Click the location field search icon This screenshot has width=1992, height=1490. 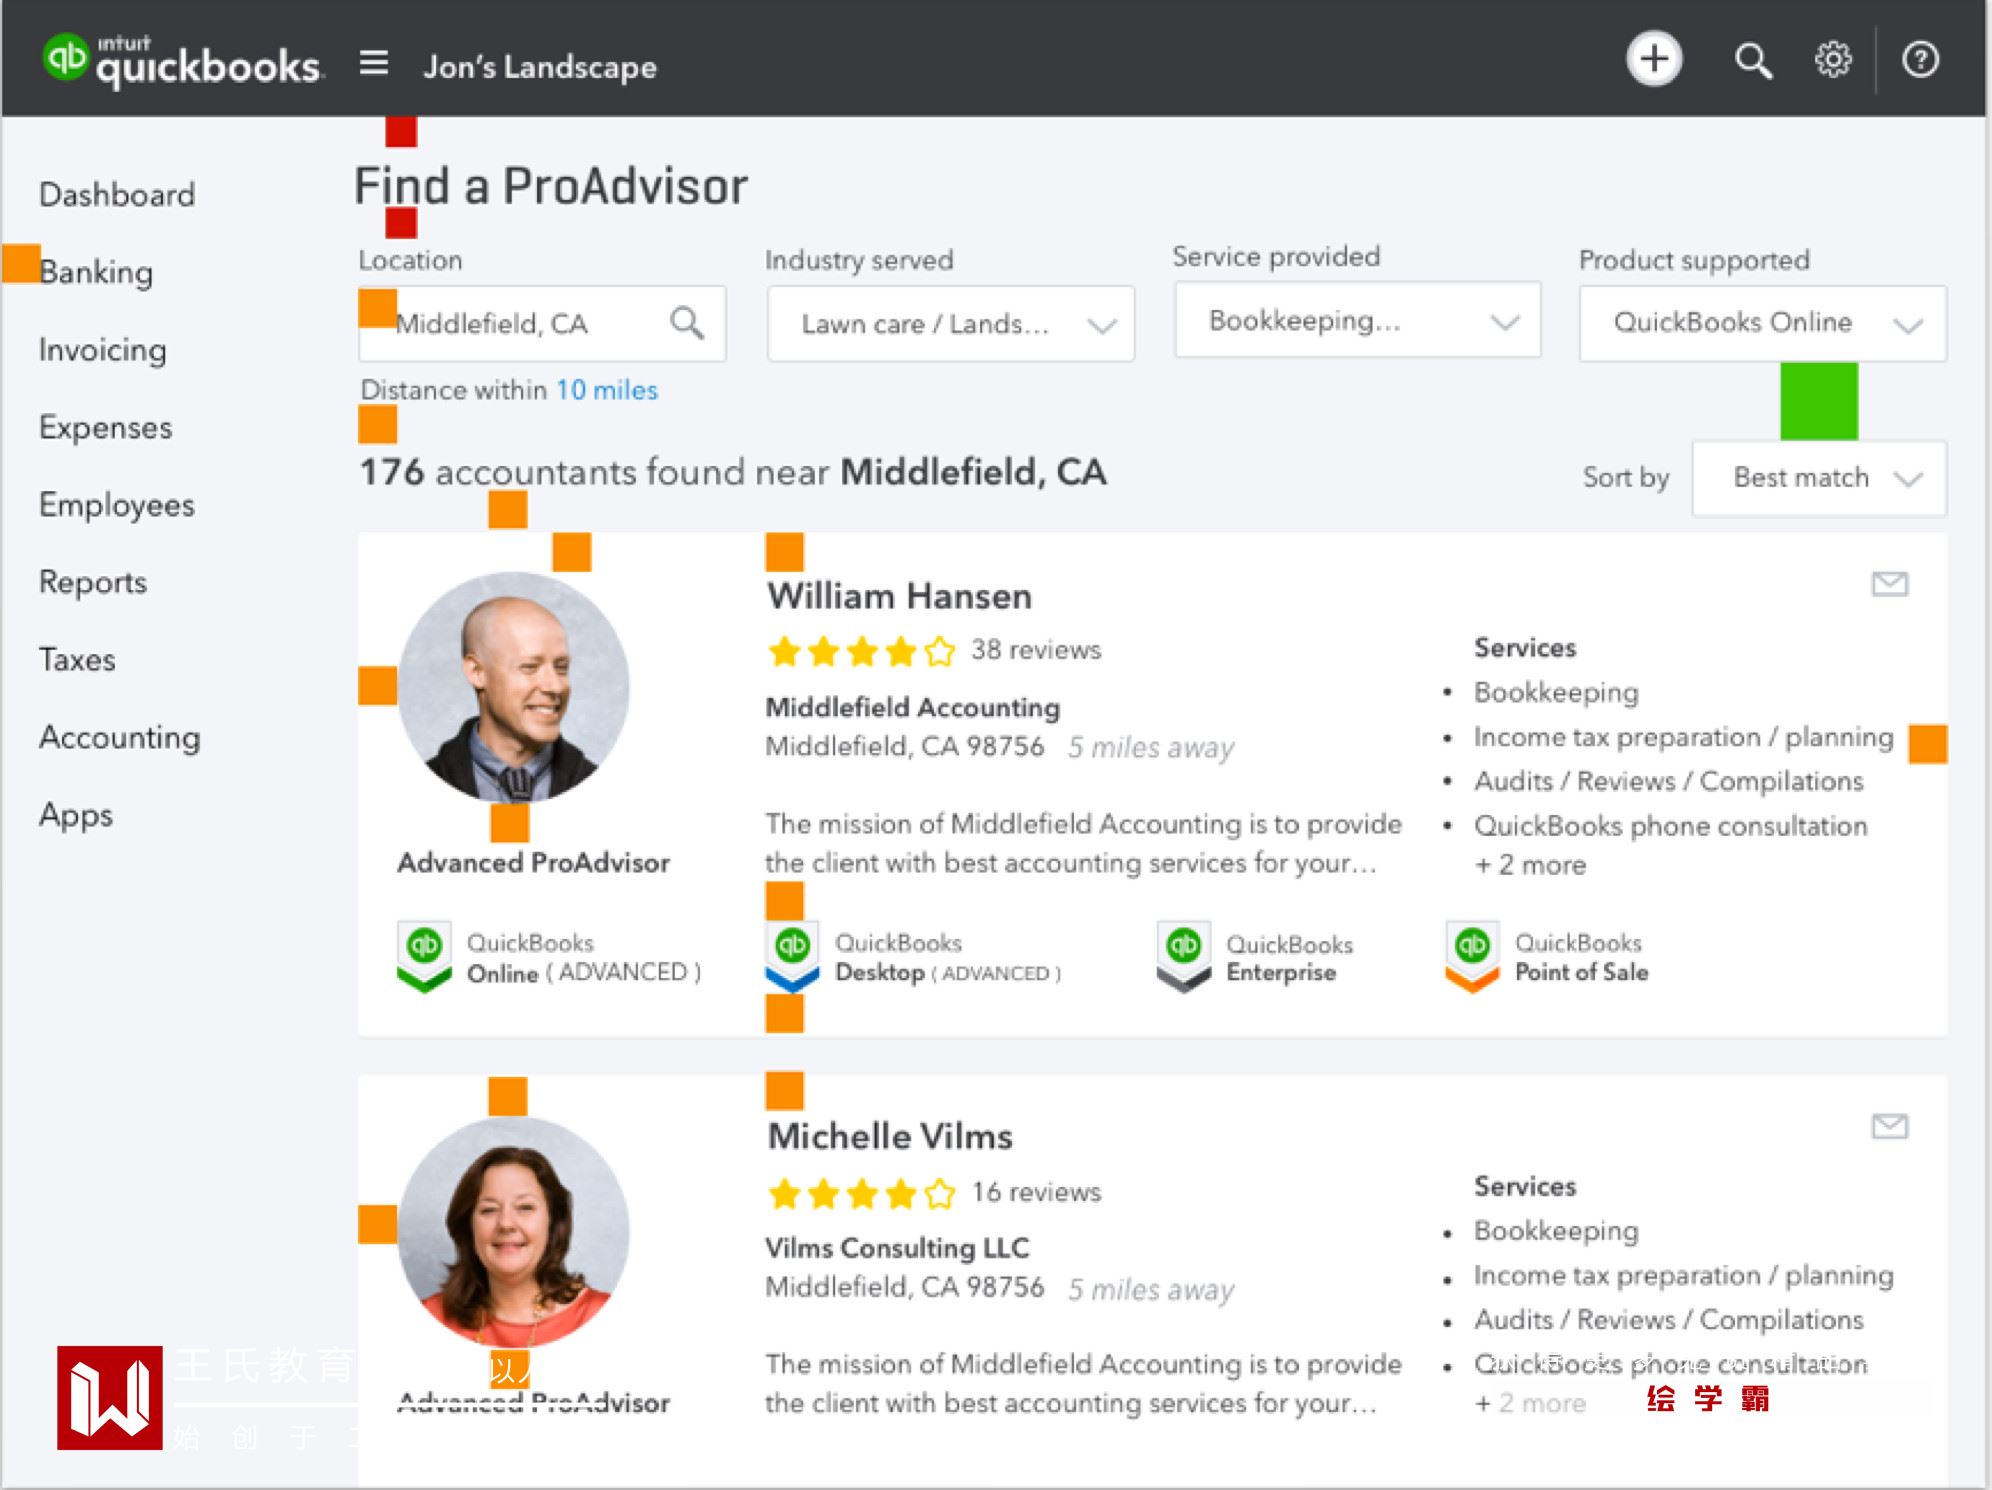[x=686, y=323]
